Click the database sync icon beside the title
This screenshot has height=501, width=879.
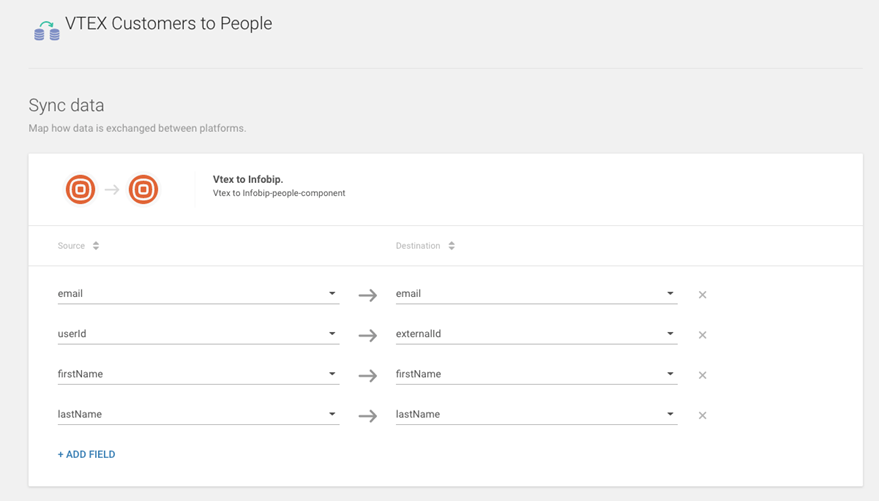point(46,30)
